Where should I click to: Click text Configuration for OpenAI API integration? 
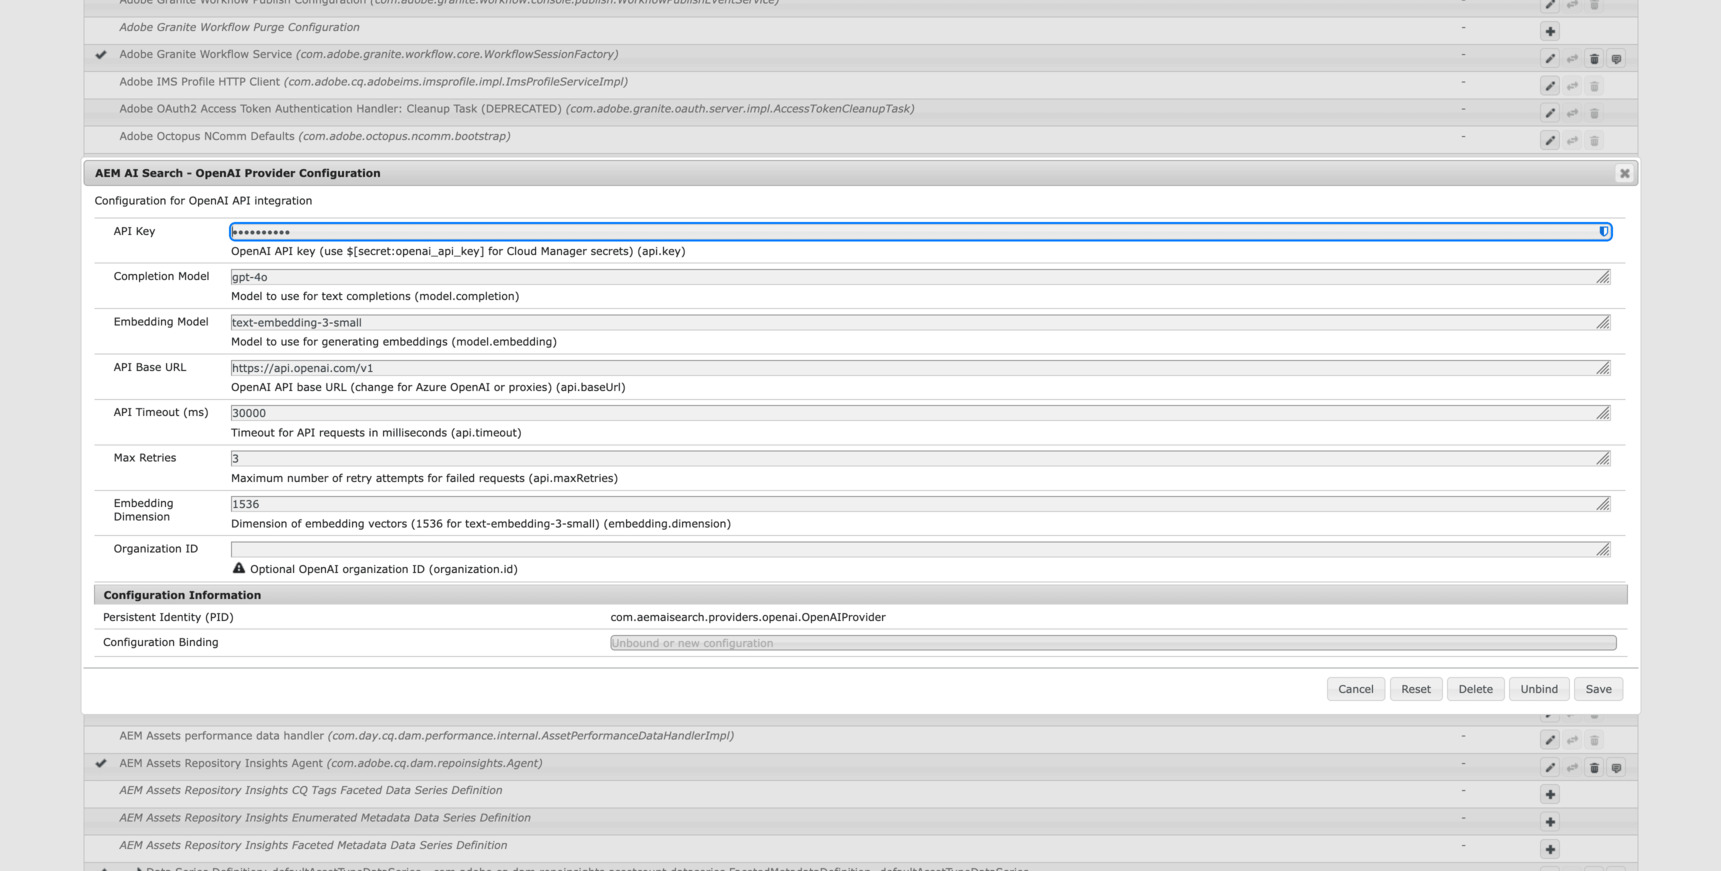click(203, 201)
